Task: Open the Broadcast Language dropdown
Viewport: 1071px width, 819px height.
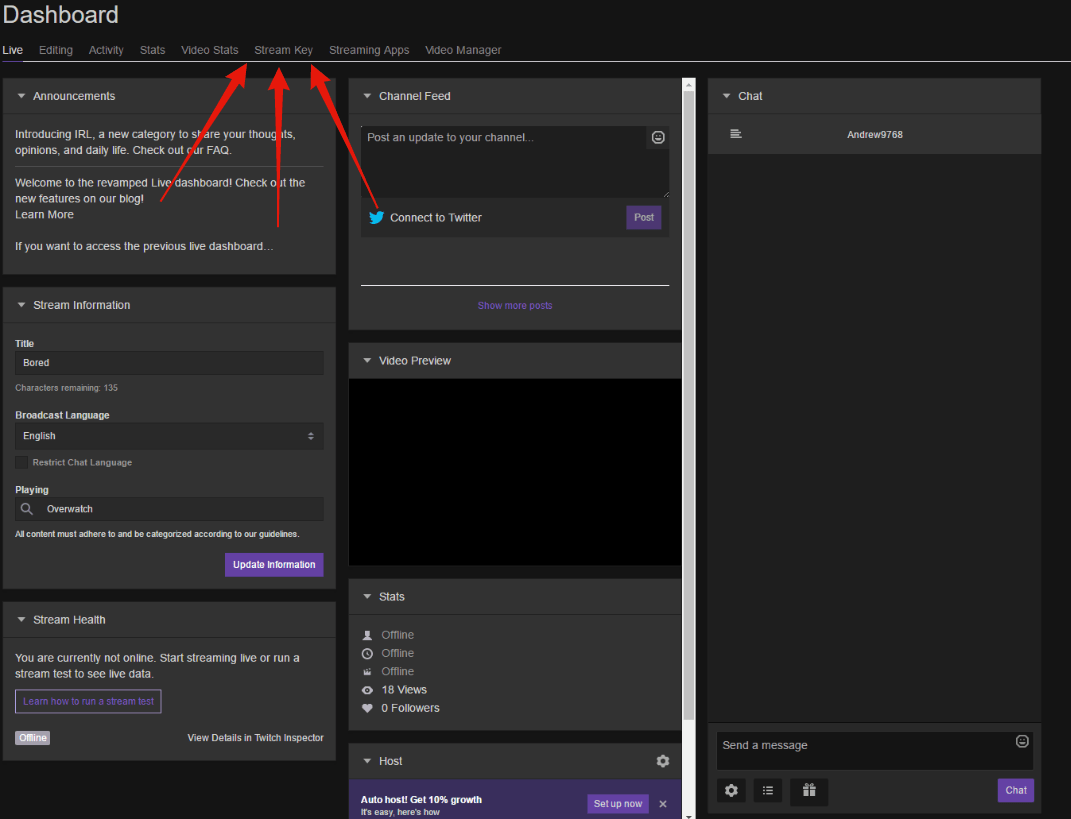Action: pos(168,436)
